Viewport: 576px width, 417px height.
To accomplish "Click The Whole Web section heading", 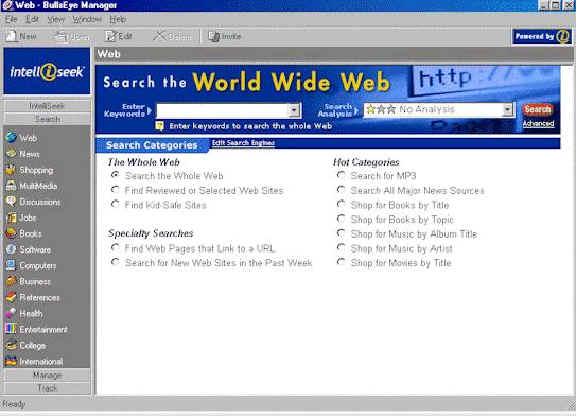I will click(x=144, y=162).
